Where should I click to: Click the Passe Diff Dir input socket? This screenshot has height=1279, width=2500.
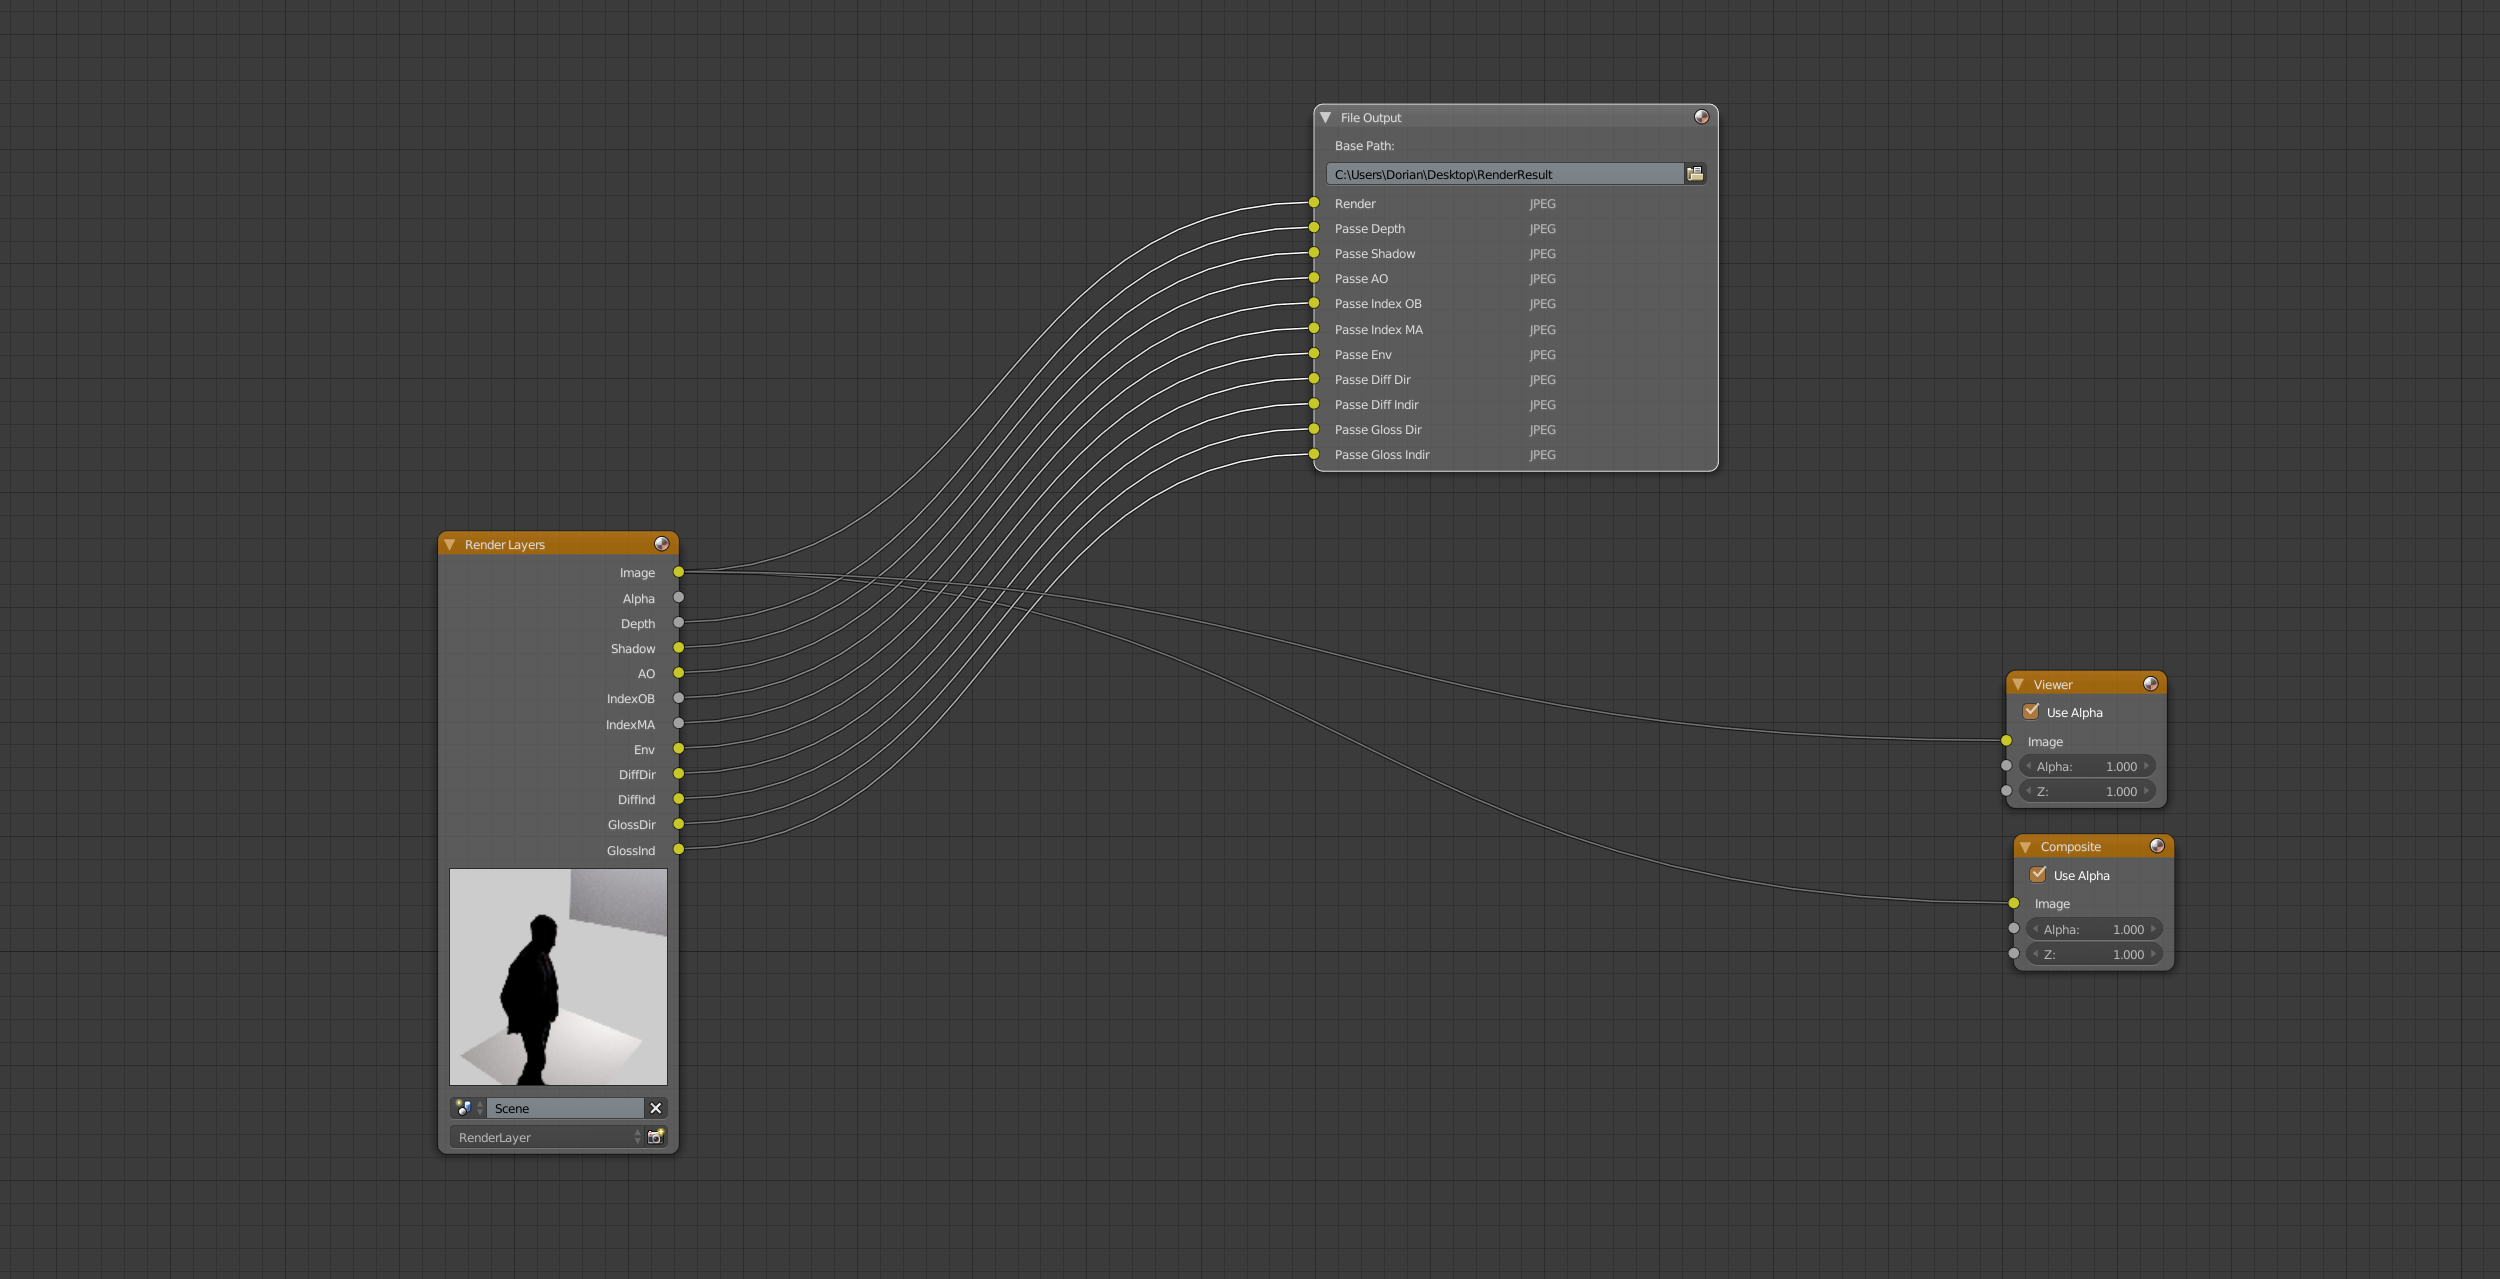[1314, 379]
